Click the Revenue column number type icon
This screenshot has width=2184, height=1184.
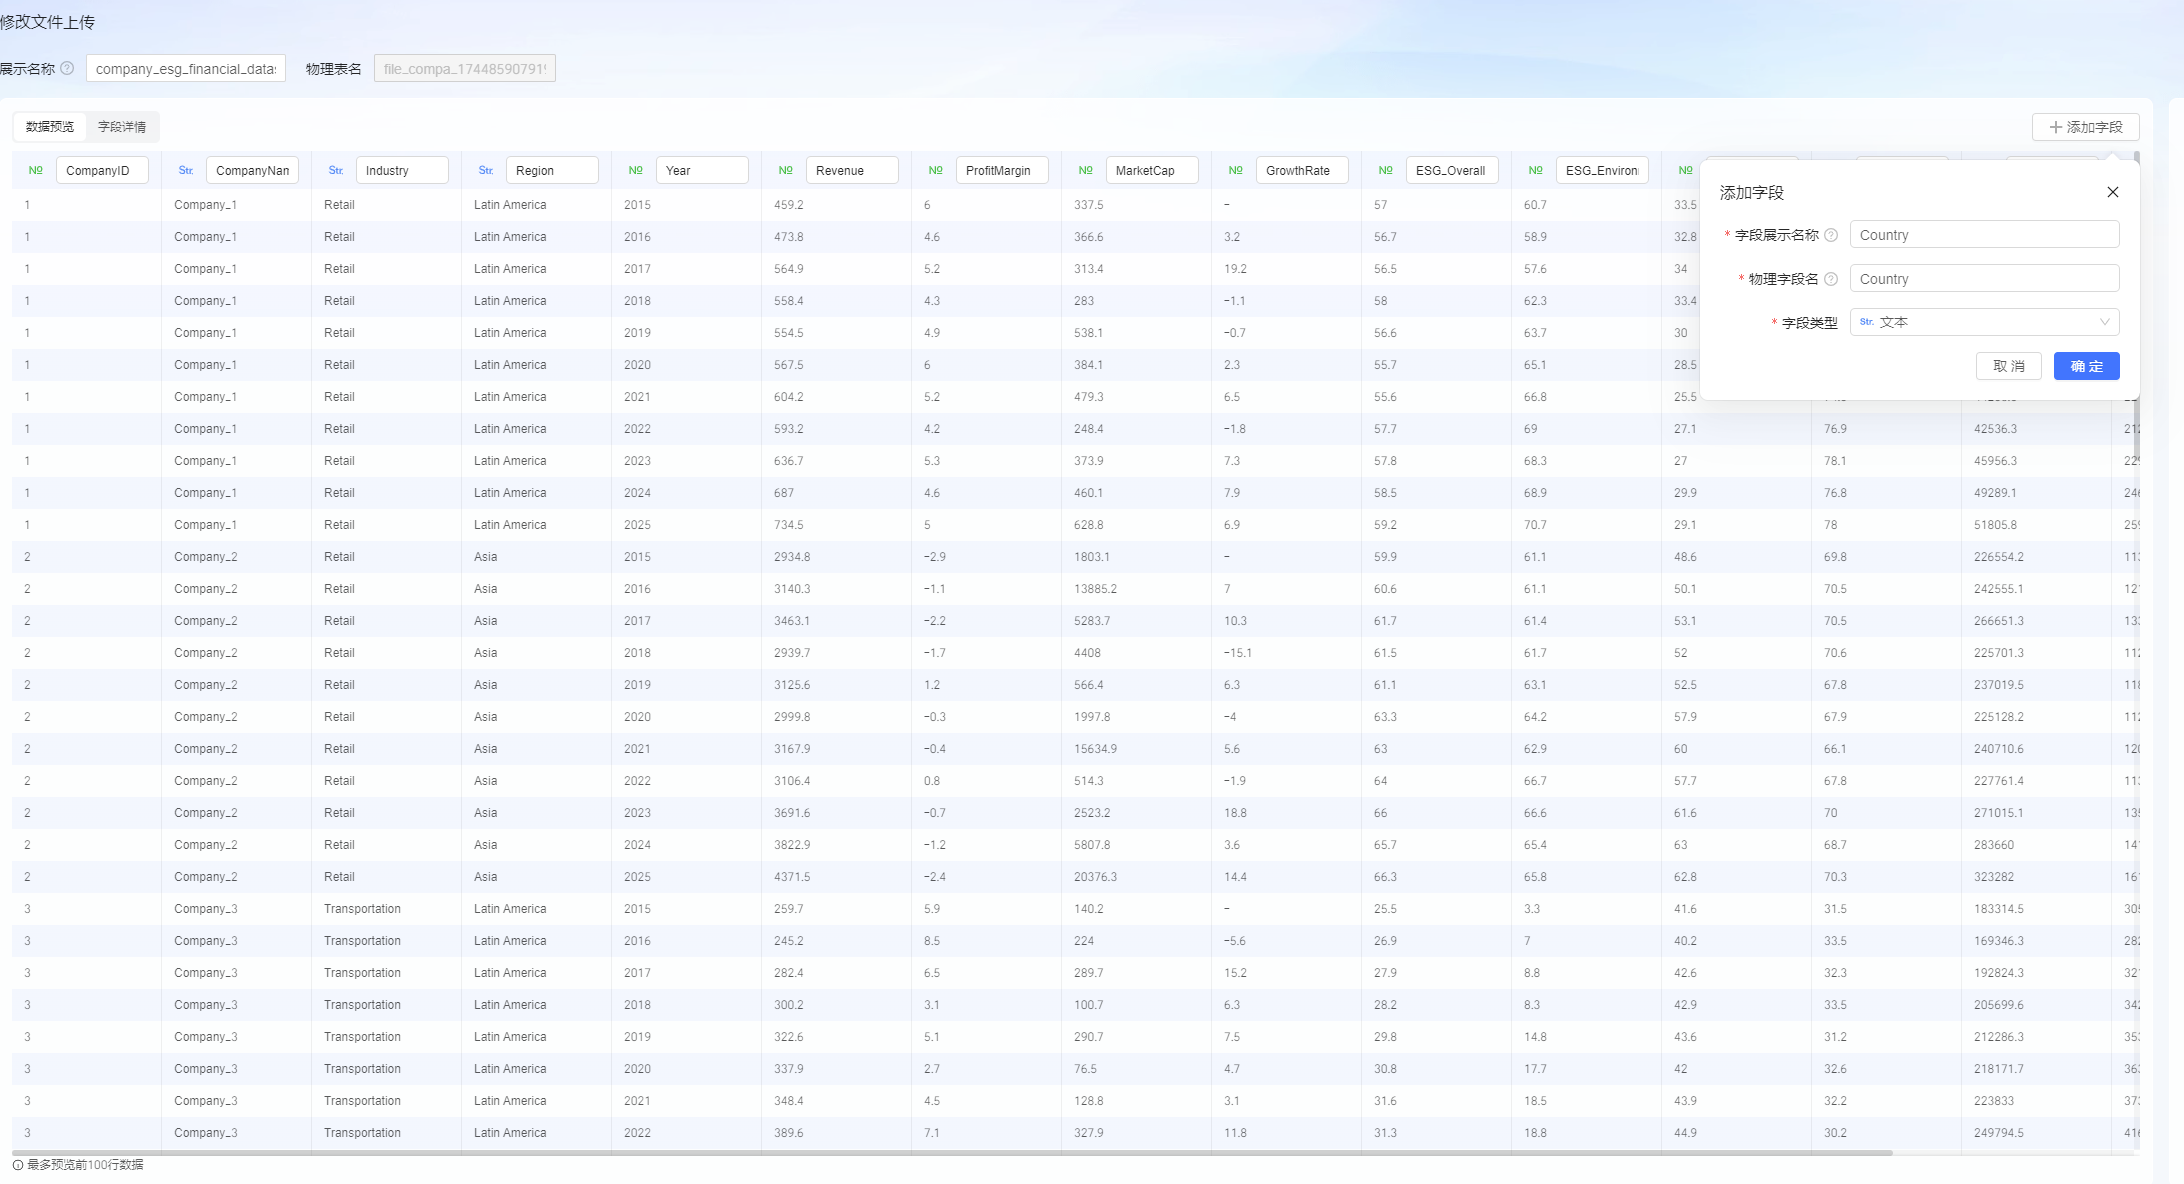coord(786,170)
